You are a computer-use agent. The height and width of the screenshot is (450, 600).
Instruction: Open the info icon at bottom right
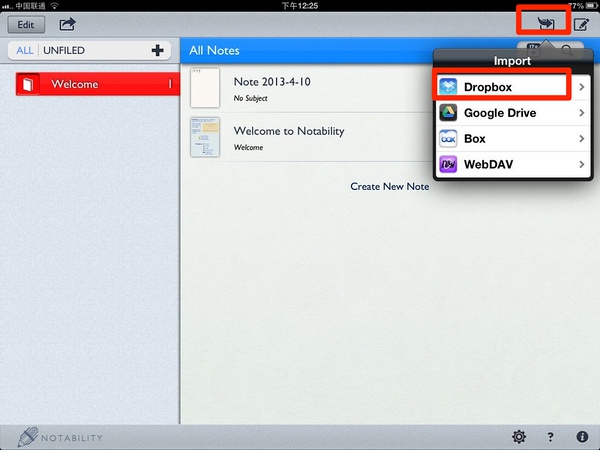581,436
